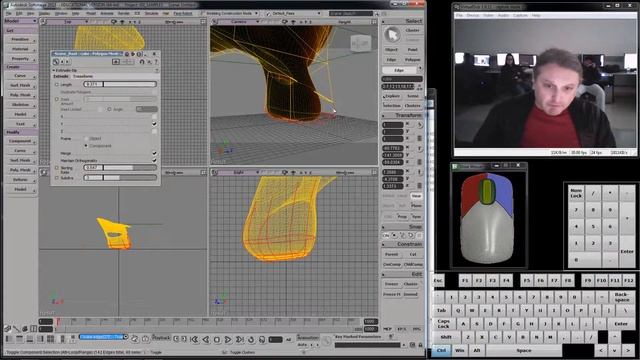This screenshot has height=360, width=640.
Task: Click the lock icon at bottom right
Action: tap(420, 345)
